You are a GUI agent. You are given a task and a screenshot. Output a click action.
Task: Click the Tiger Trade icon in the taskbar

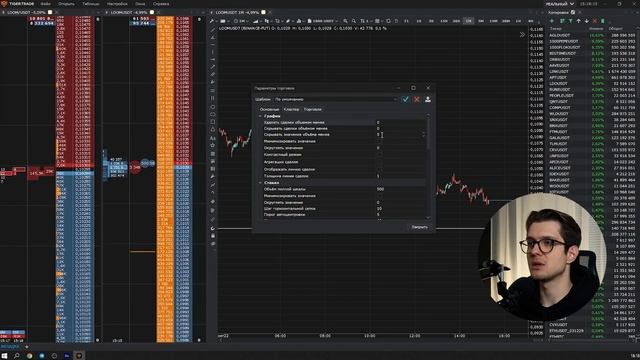[x=79, y=356]
